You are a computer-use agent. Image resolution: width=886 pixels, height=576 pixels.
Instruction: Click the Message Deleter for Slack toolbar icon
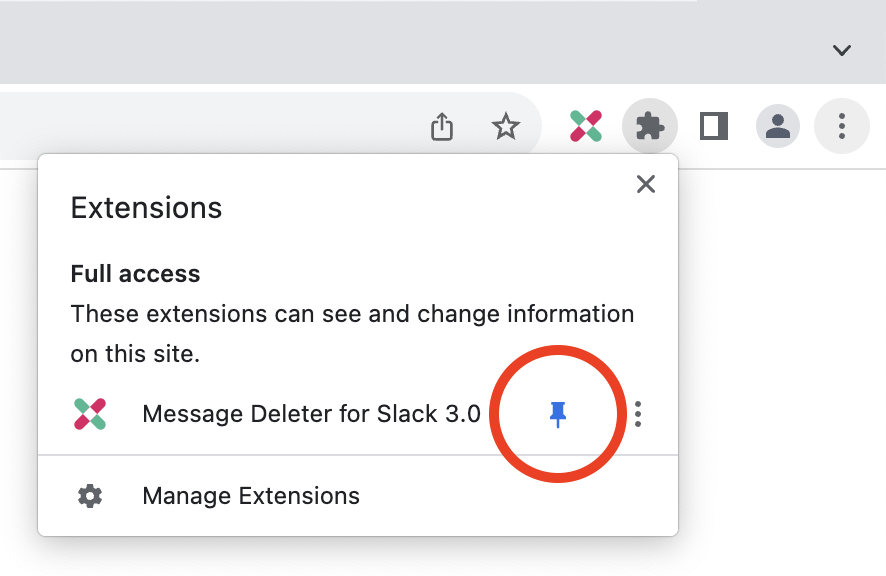pyautogui.click(x=585, y=126)
